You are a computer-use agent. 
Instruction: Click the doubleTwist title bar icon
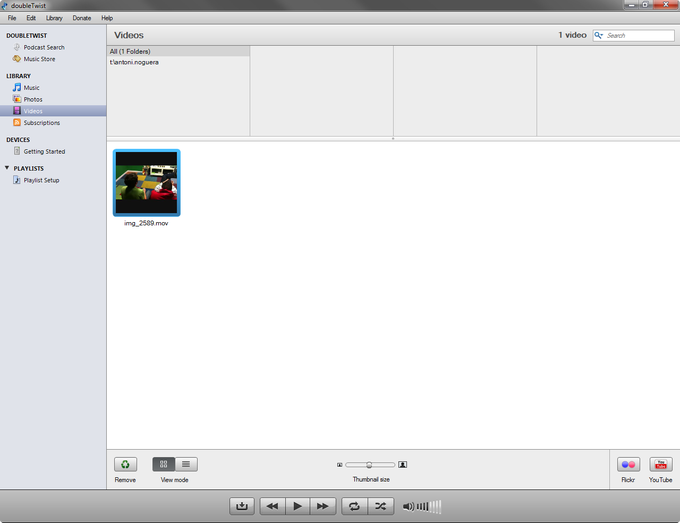click(x=4, y=6)
